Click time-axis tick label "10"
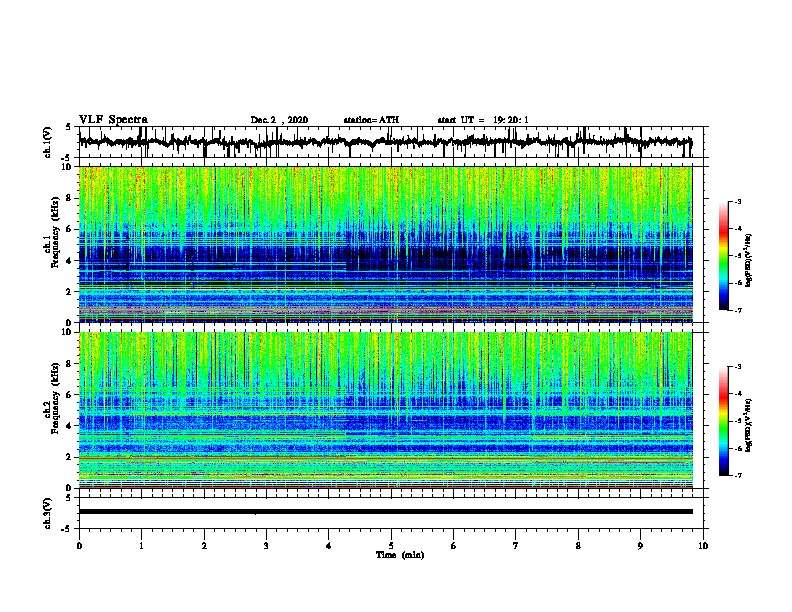 tap(703, 546)
